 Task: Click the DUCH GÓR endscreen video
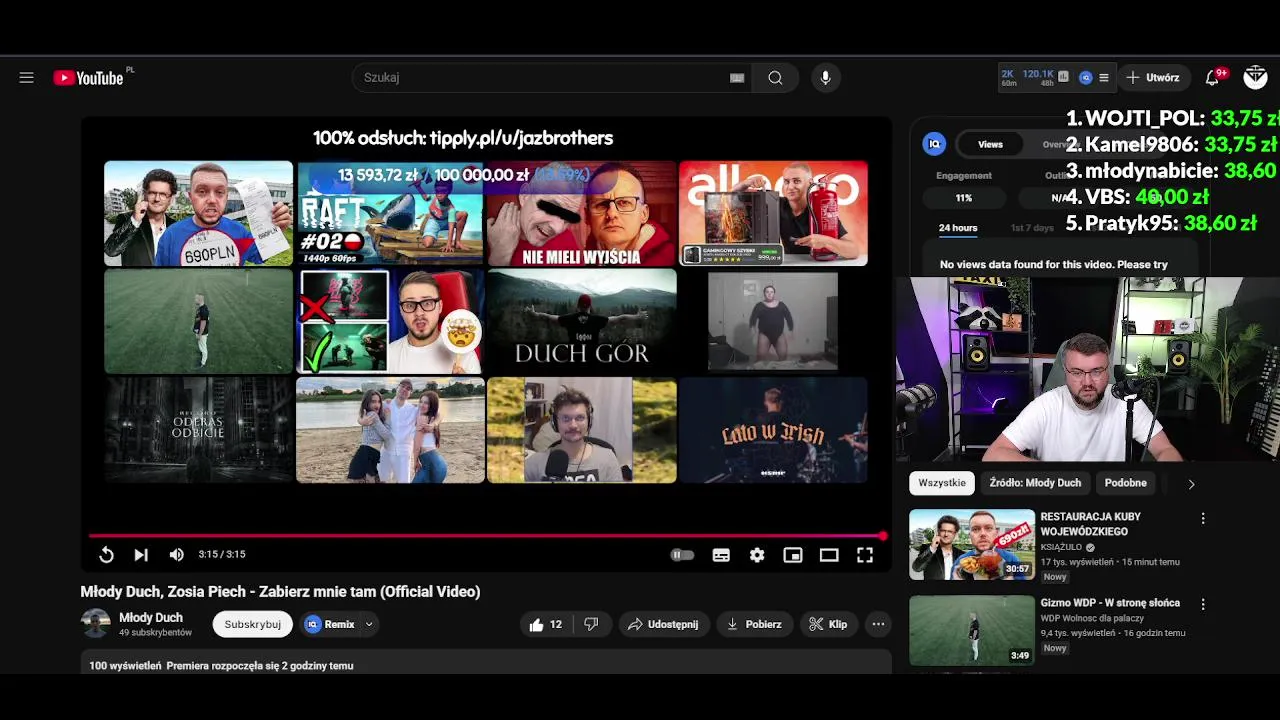(x=581, y=321)
